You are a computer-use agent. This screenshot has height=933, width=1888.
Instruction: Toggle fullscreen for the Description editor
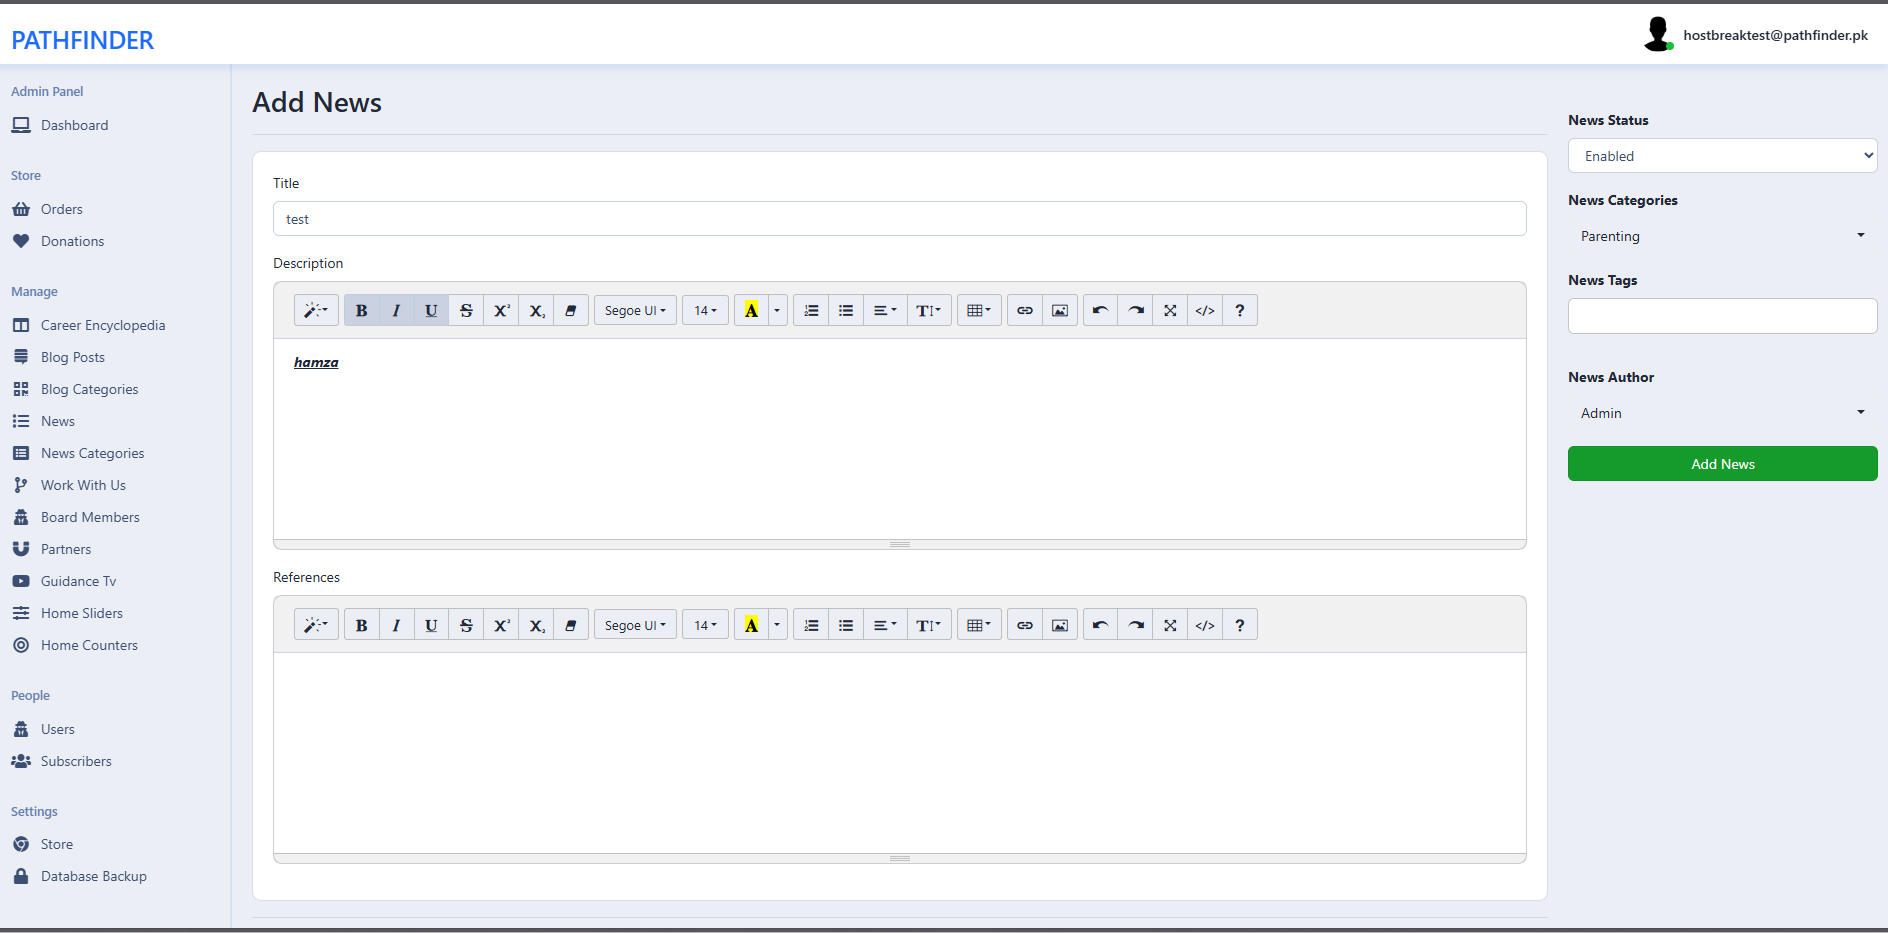point(1169,310)
